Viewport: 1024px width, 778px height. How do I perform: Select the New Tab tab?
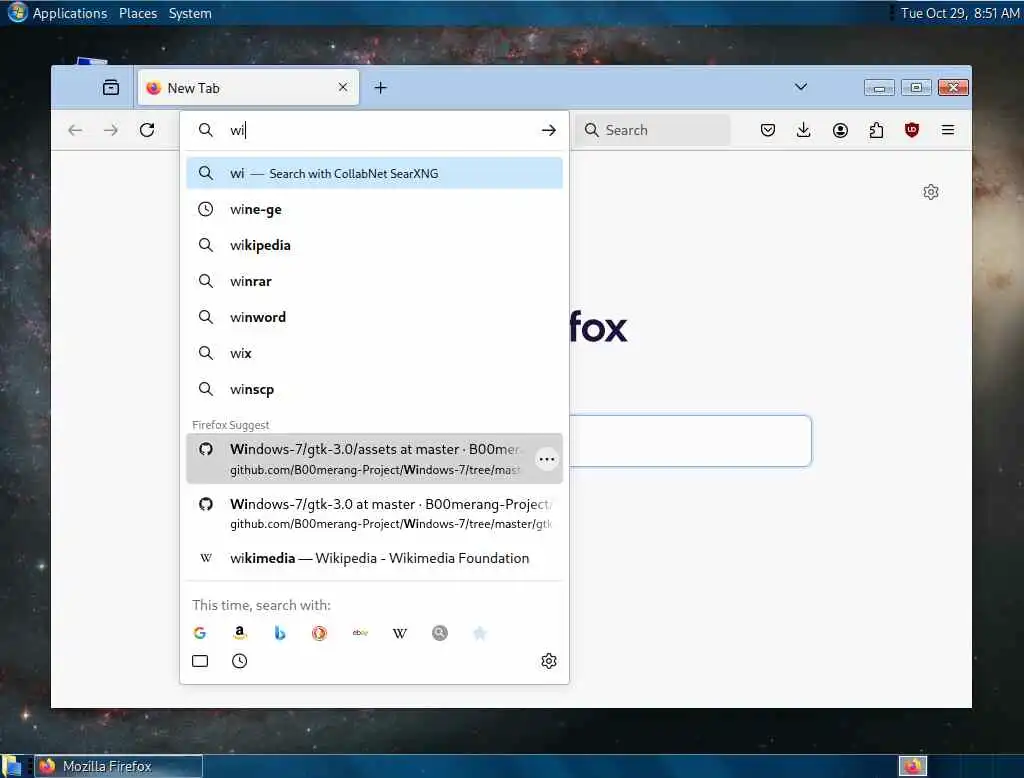pyautogui.click(x=248, y=88)
